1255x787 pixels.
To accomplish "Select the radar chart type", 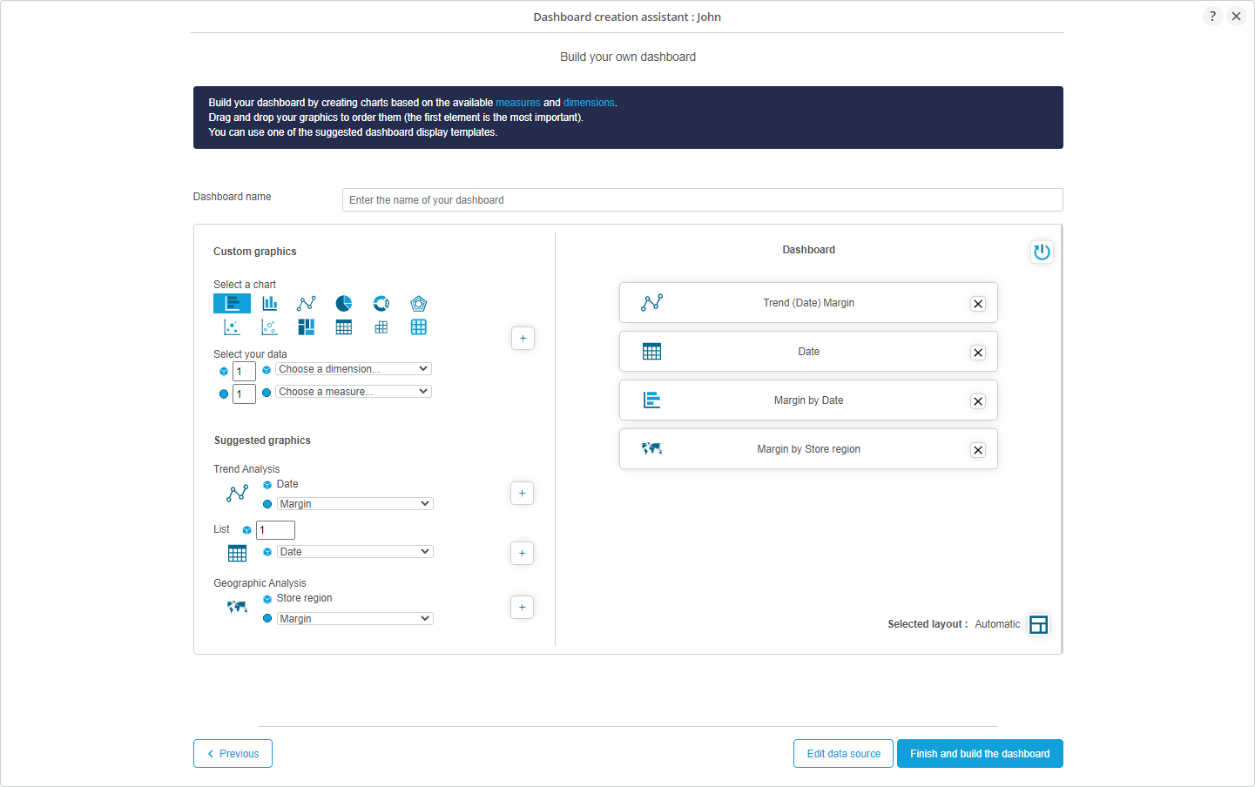I will (x=418, y=303).
